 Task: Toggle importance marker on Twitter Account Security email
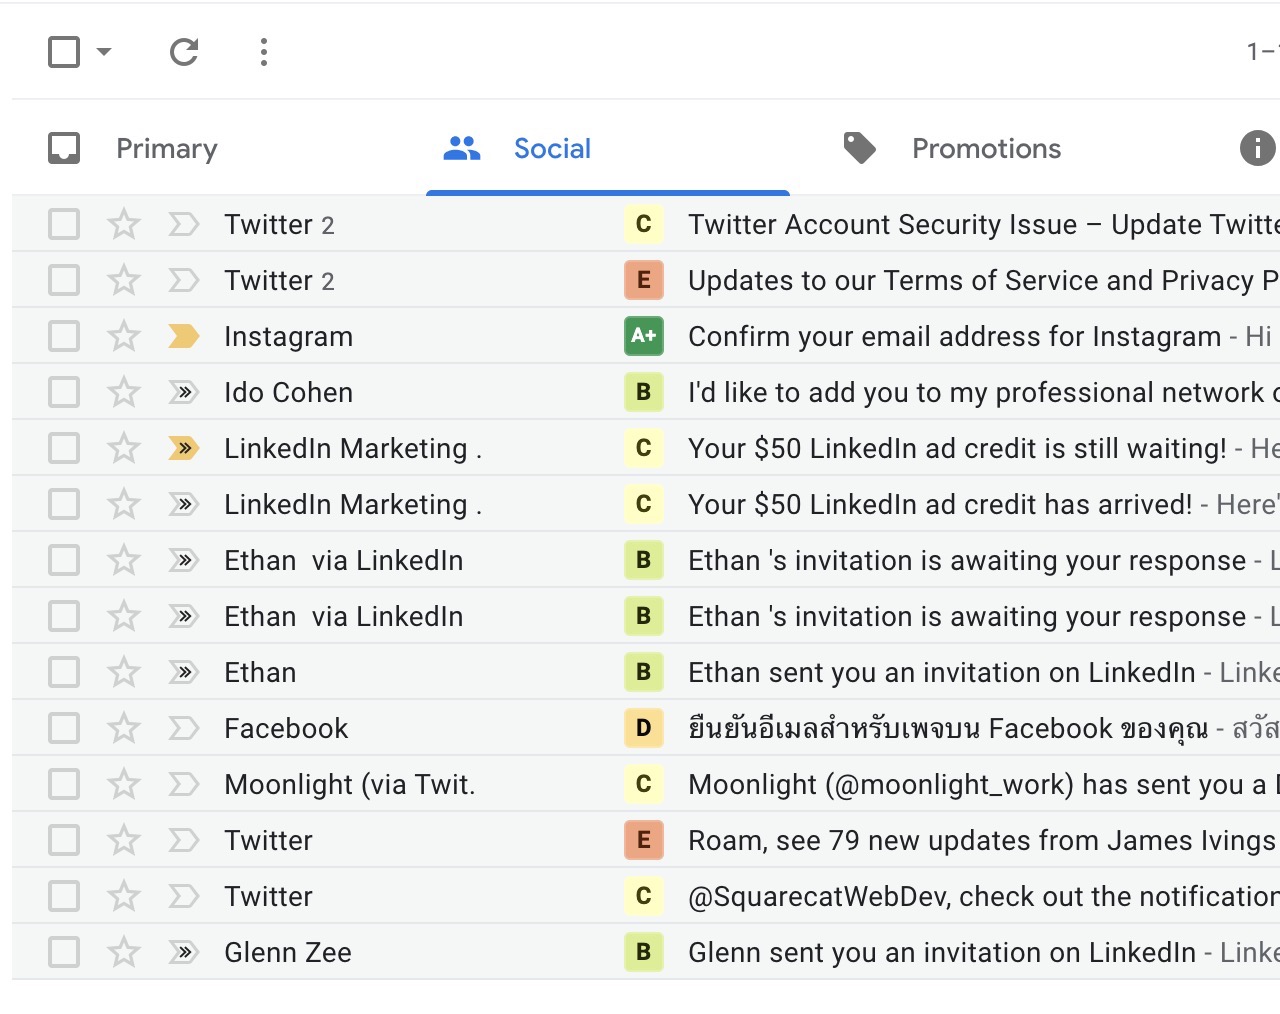(x=184, y=224)
